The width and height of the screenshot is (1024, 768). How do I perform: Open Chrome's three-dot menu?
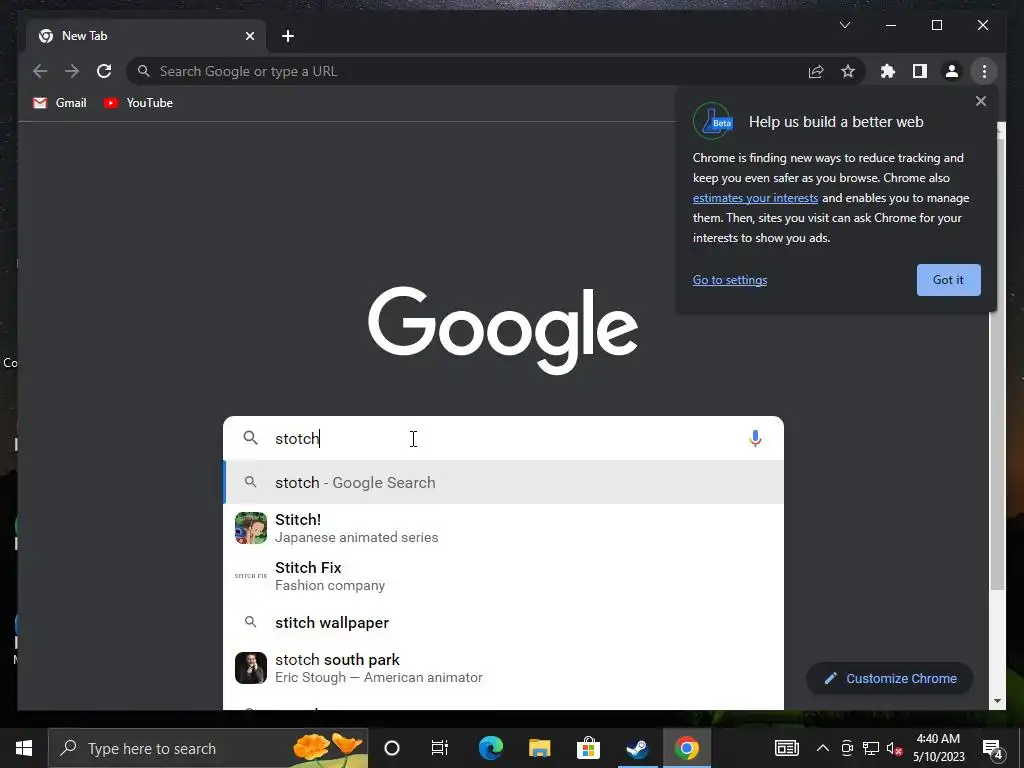[984, 71]
